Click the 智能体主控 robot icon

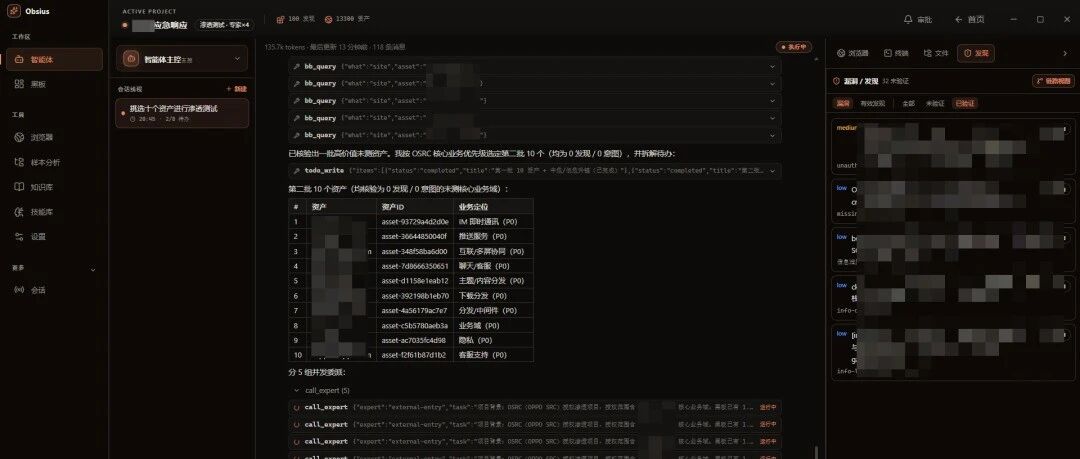click(x=131, y=59)
